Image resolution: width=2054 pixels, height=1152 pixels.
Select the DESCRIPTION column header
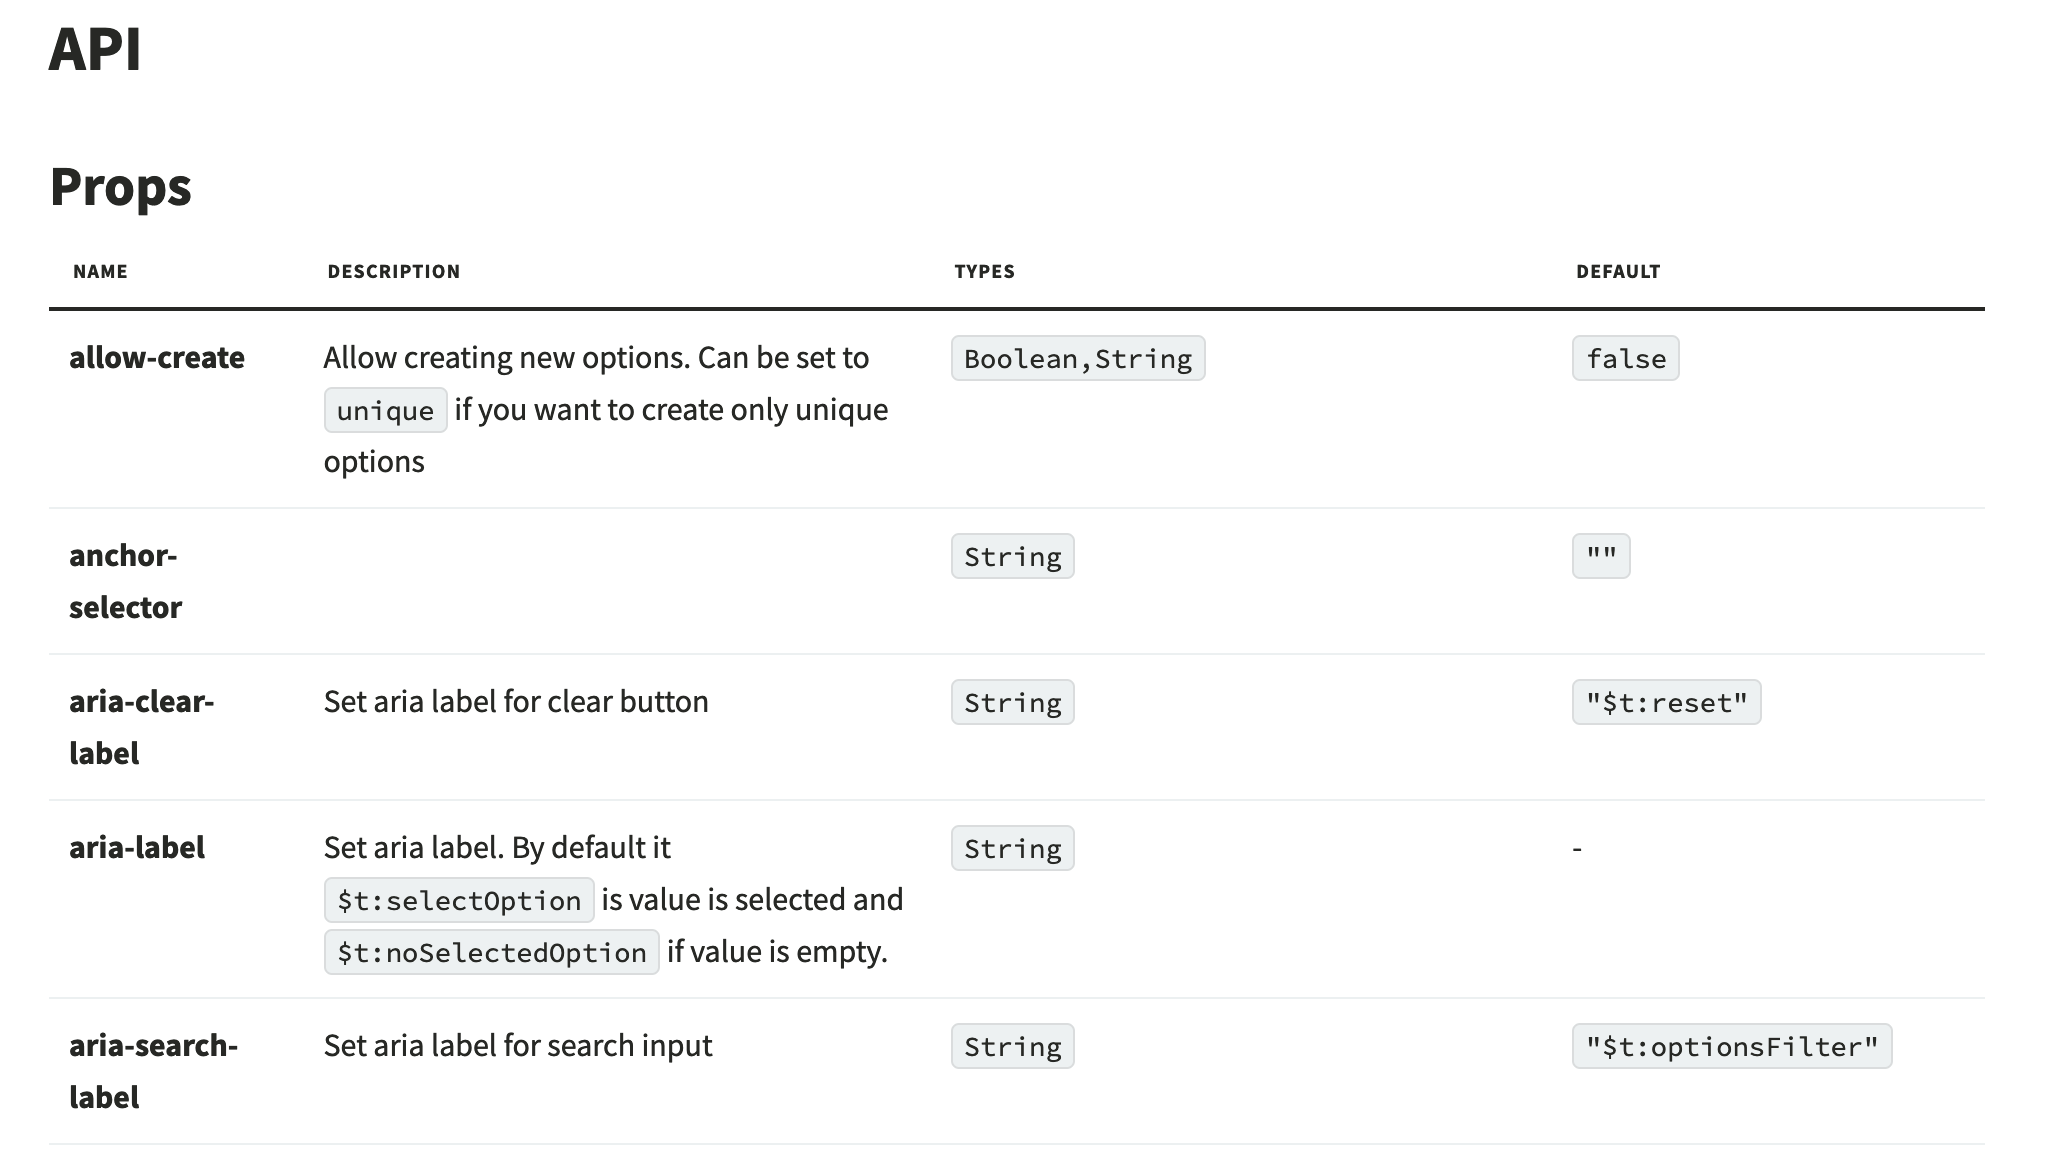coord(393,271)
